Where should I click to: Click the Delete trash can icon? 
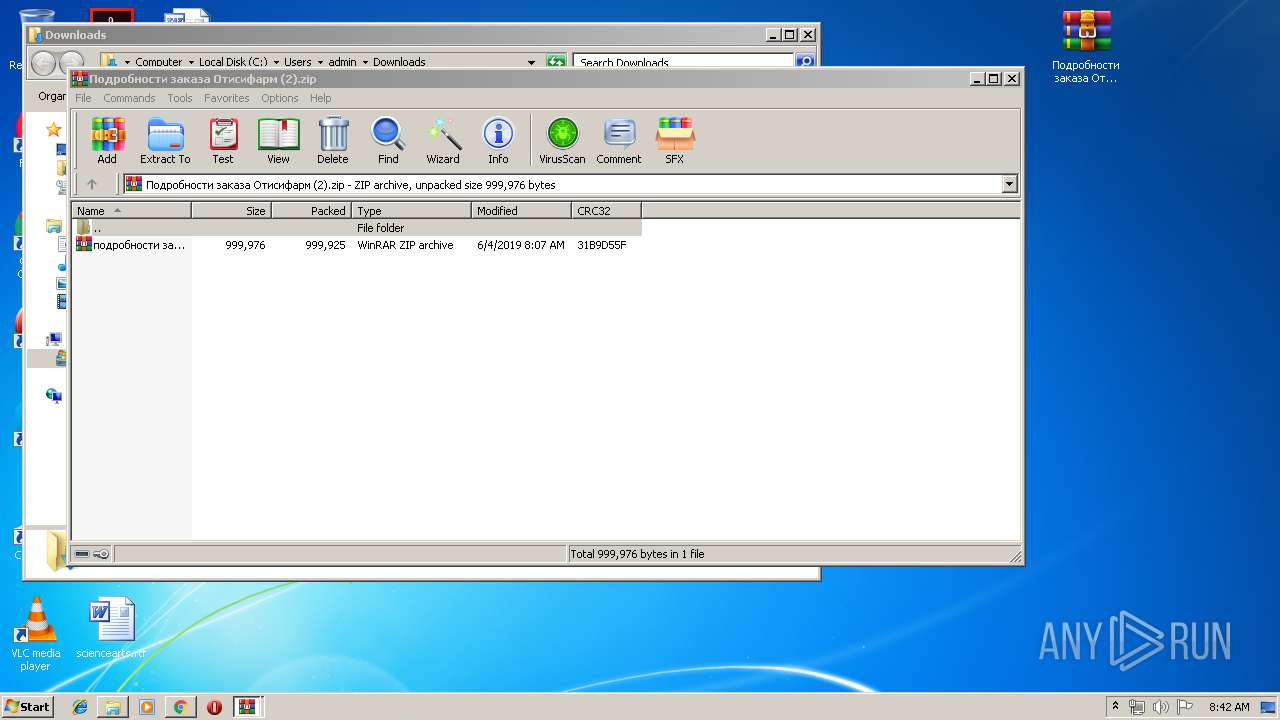[333, 141]
